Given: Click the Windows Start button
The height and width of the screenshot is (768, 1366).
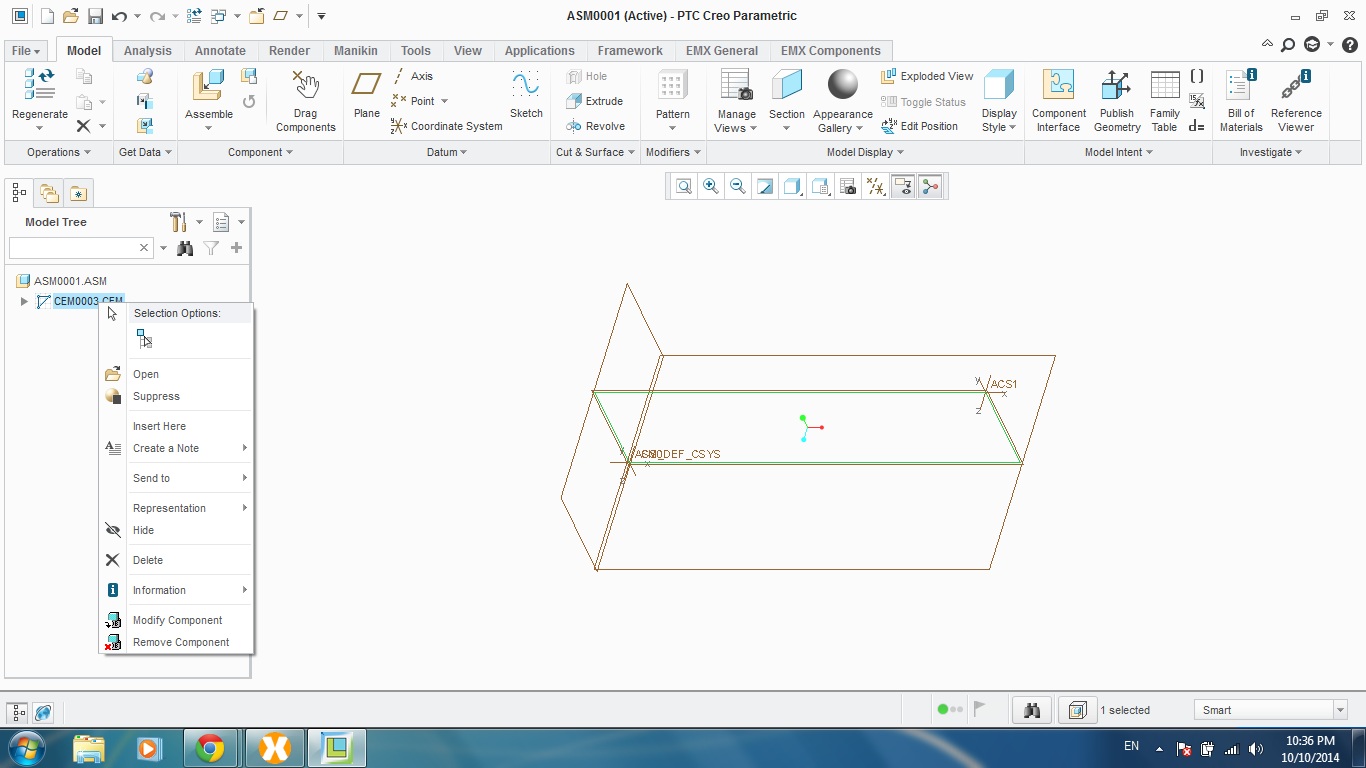Looking at the screenshot, I should [x=25, y=748].
